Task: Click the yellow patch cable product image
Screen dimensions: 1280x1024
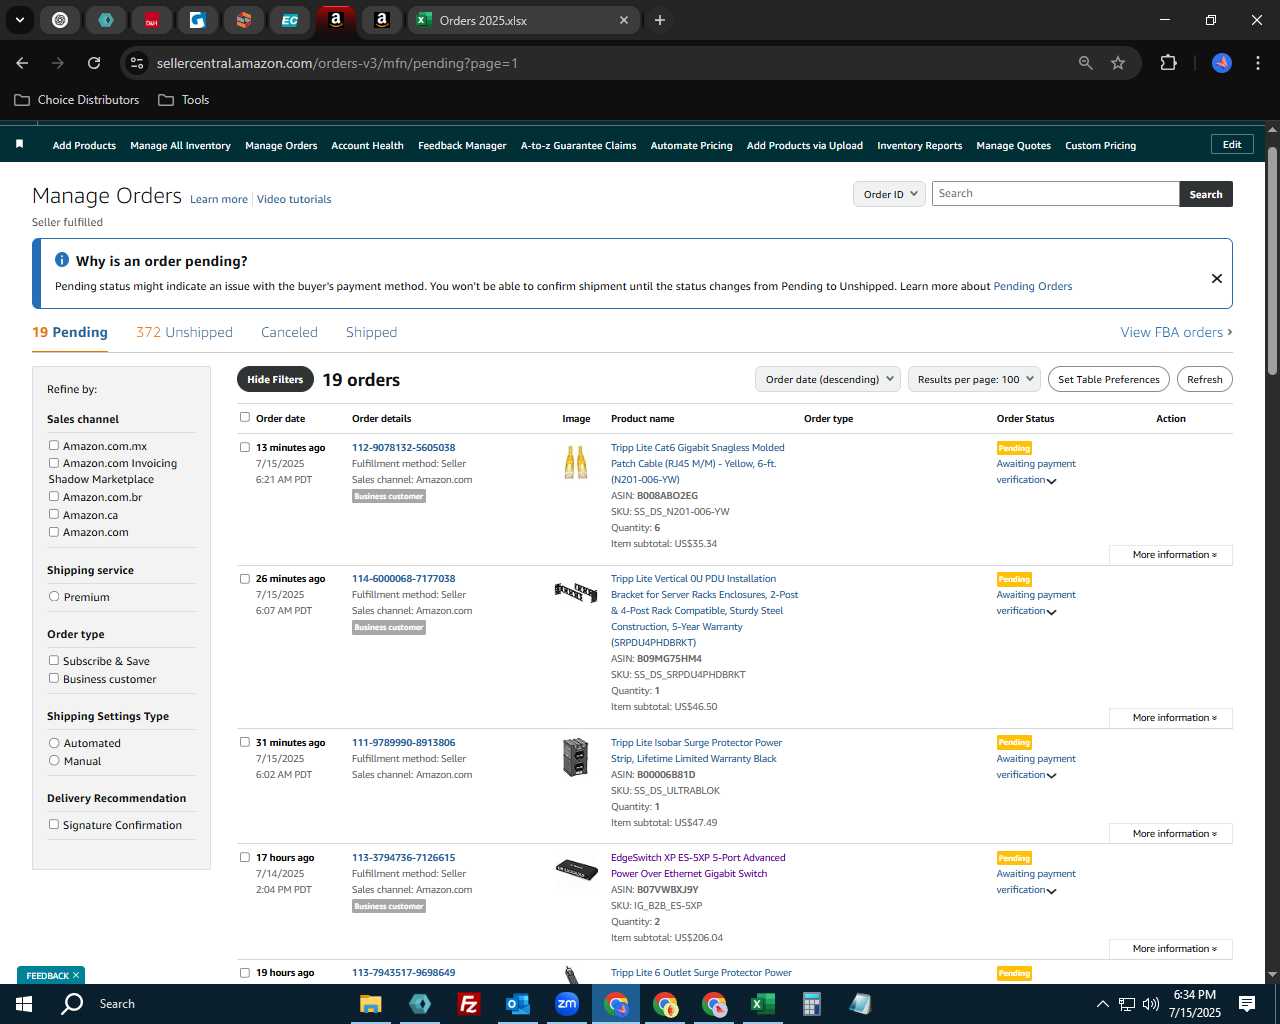Action: click(576, 463)
